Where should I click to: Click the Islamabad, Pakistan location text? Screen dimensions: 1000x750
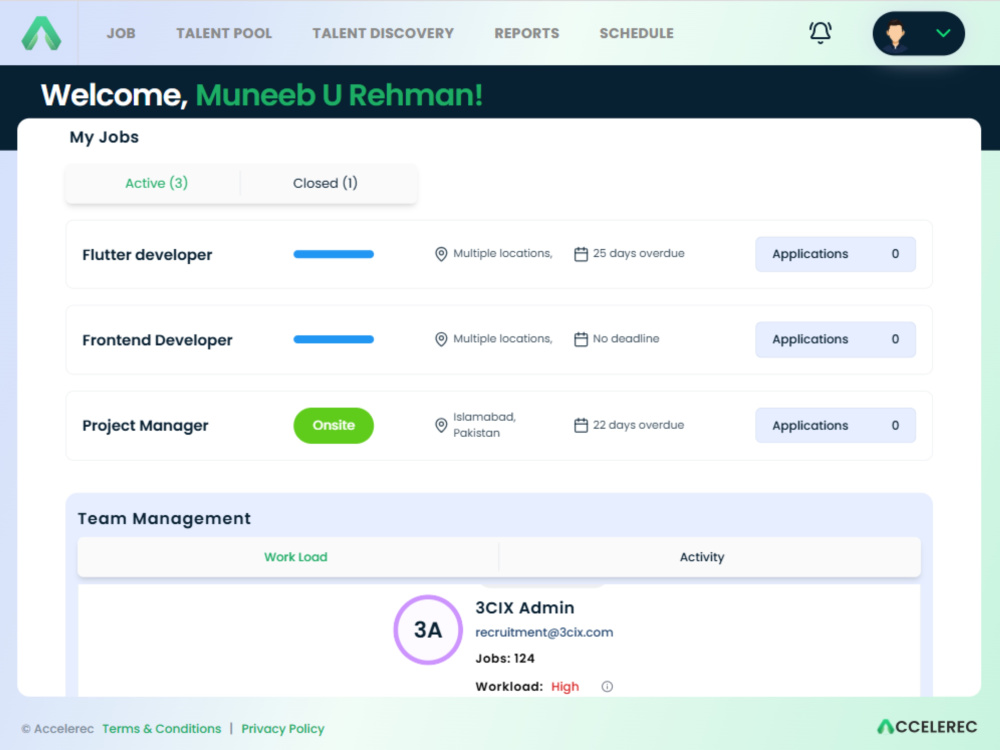[x=485, y=425]
